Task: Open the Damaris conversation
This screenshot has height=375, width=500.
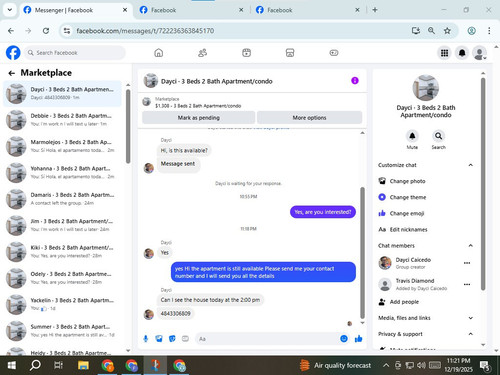Action: pos(62,199)
